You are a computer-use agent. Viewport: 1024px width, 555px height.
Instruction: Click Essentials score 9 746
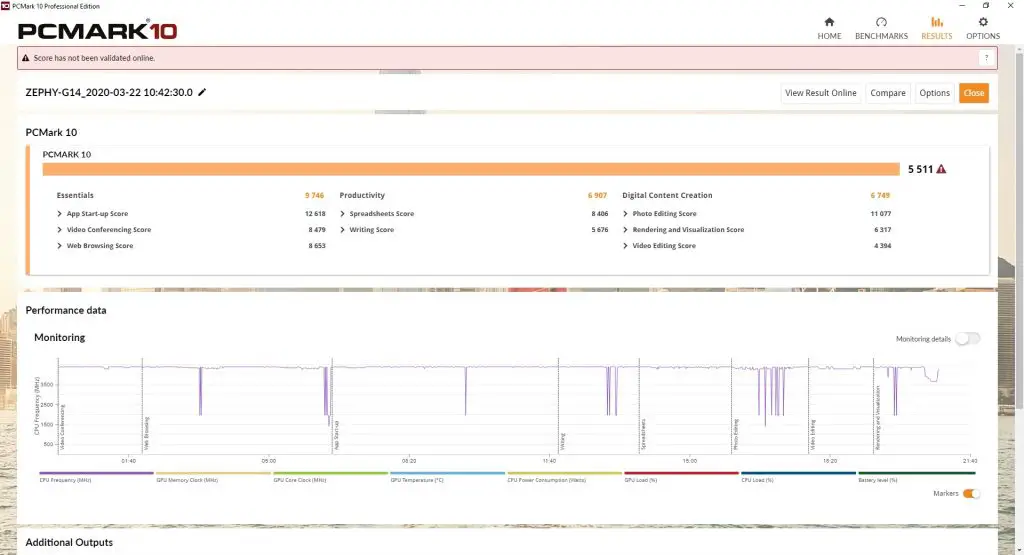314,195
